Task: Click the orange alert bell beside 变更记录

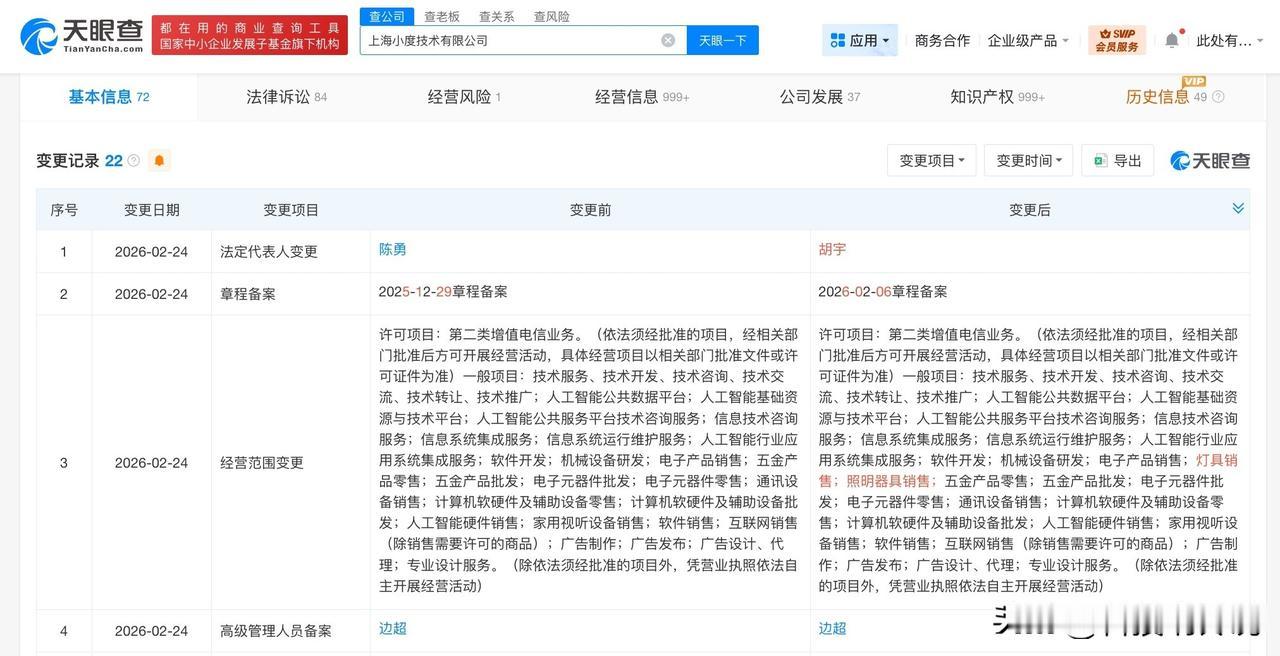Action: (x=159, y=161)
